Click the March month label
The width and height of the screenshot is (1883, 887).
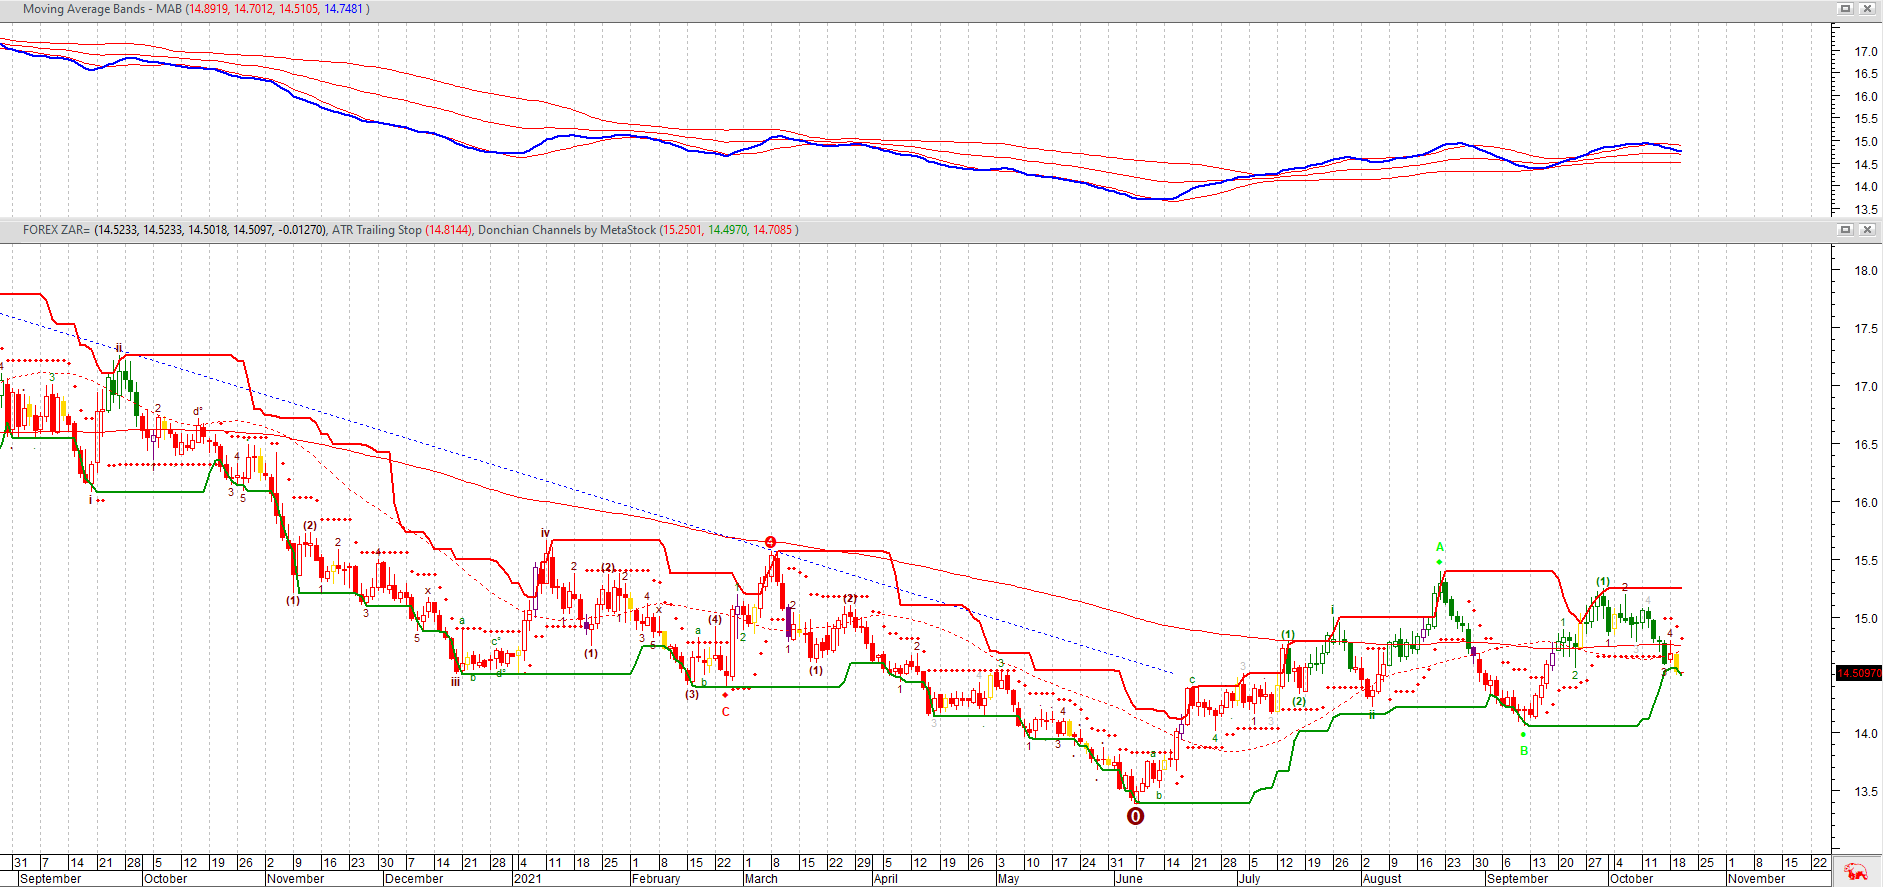(x=761, y=879)
